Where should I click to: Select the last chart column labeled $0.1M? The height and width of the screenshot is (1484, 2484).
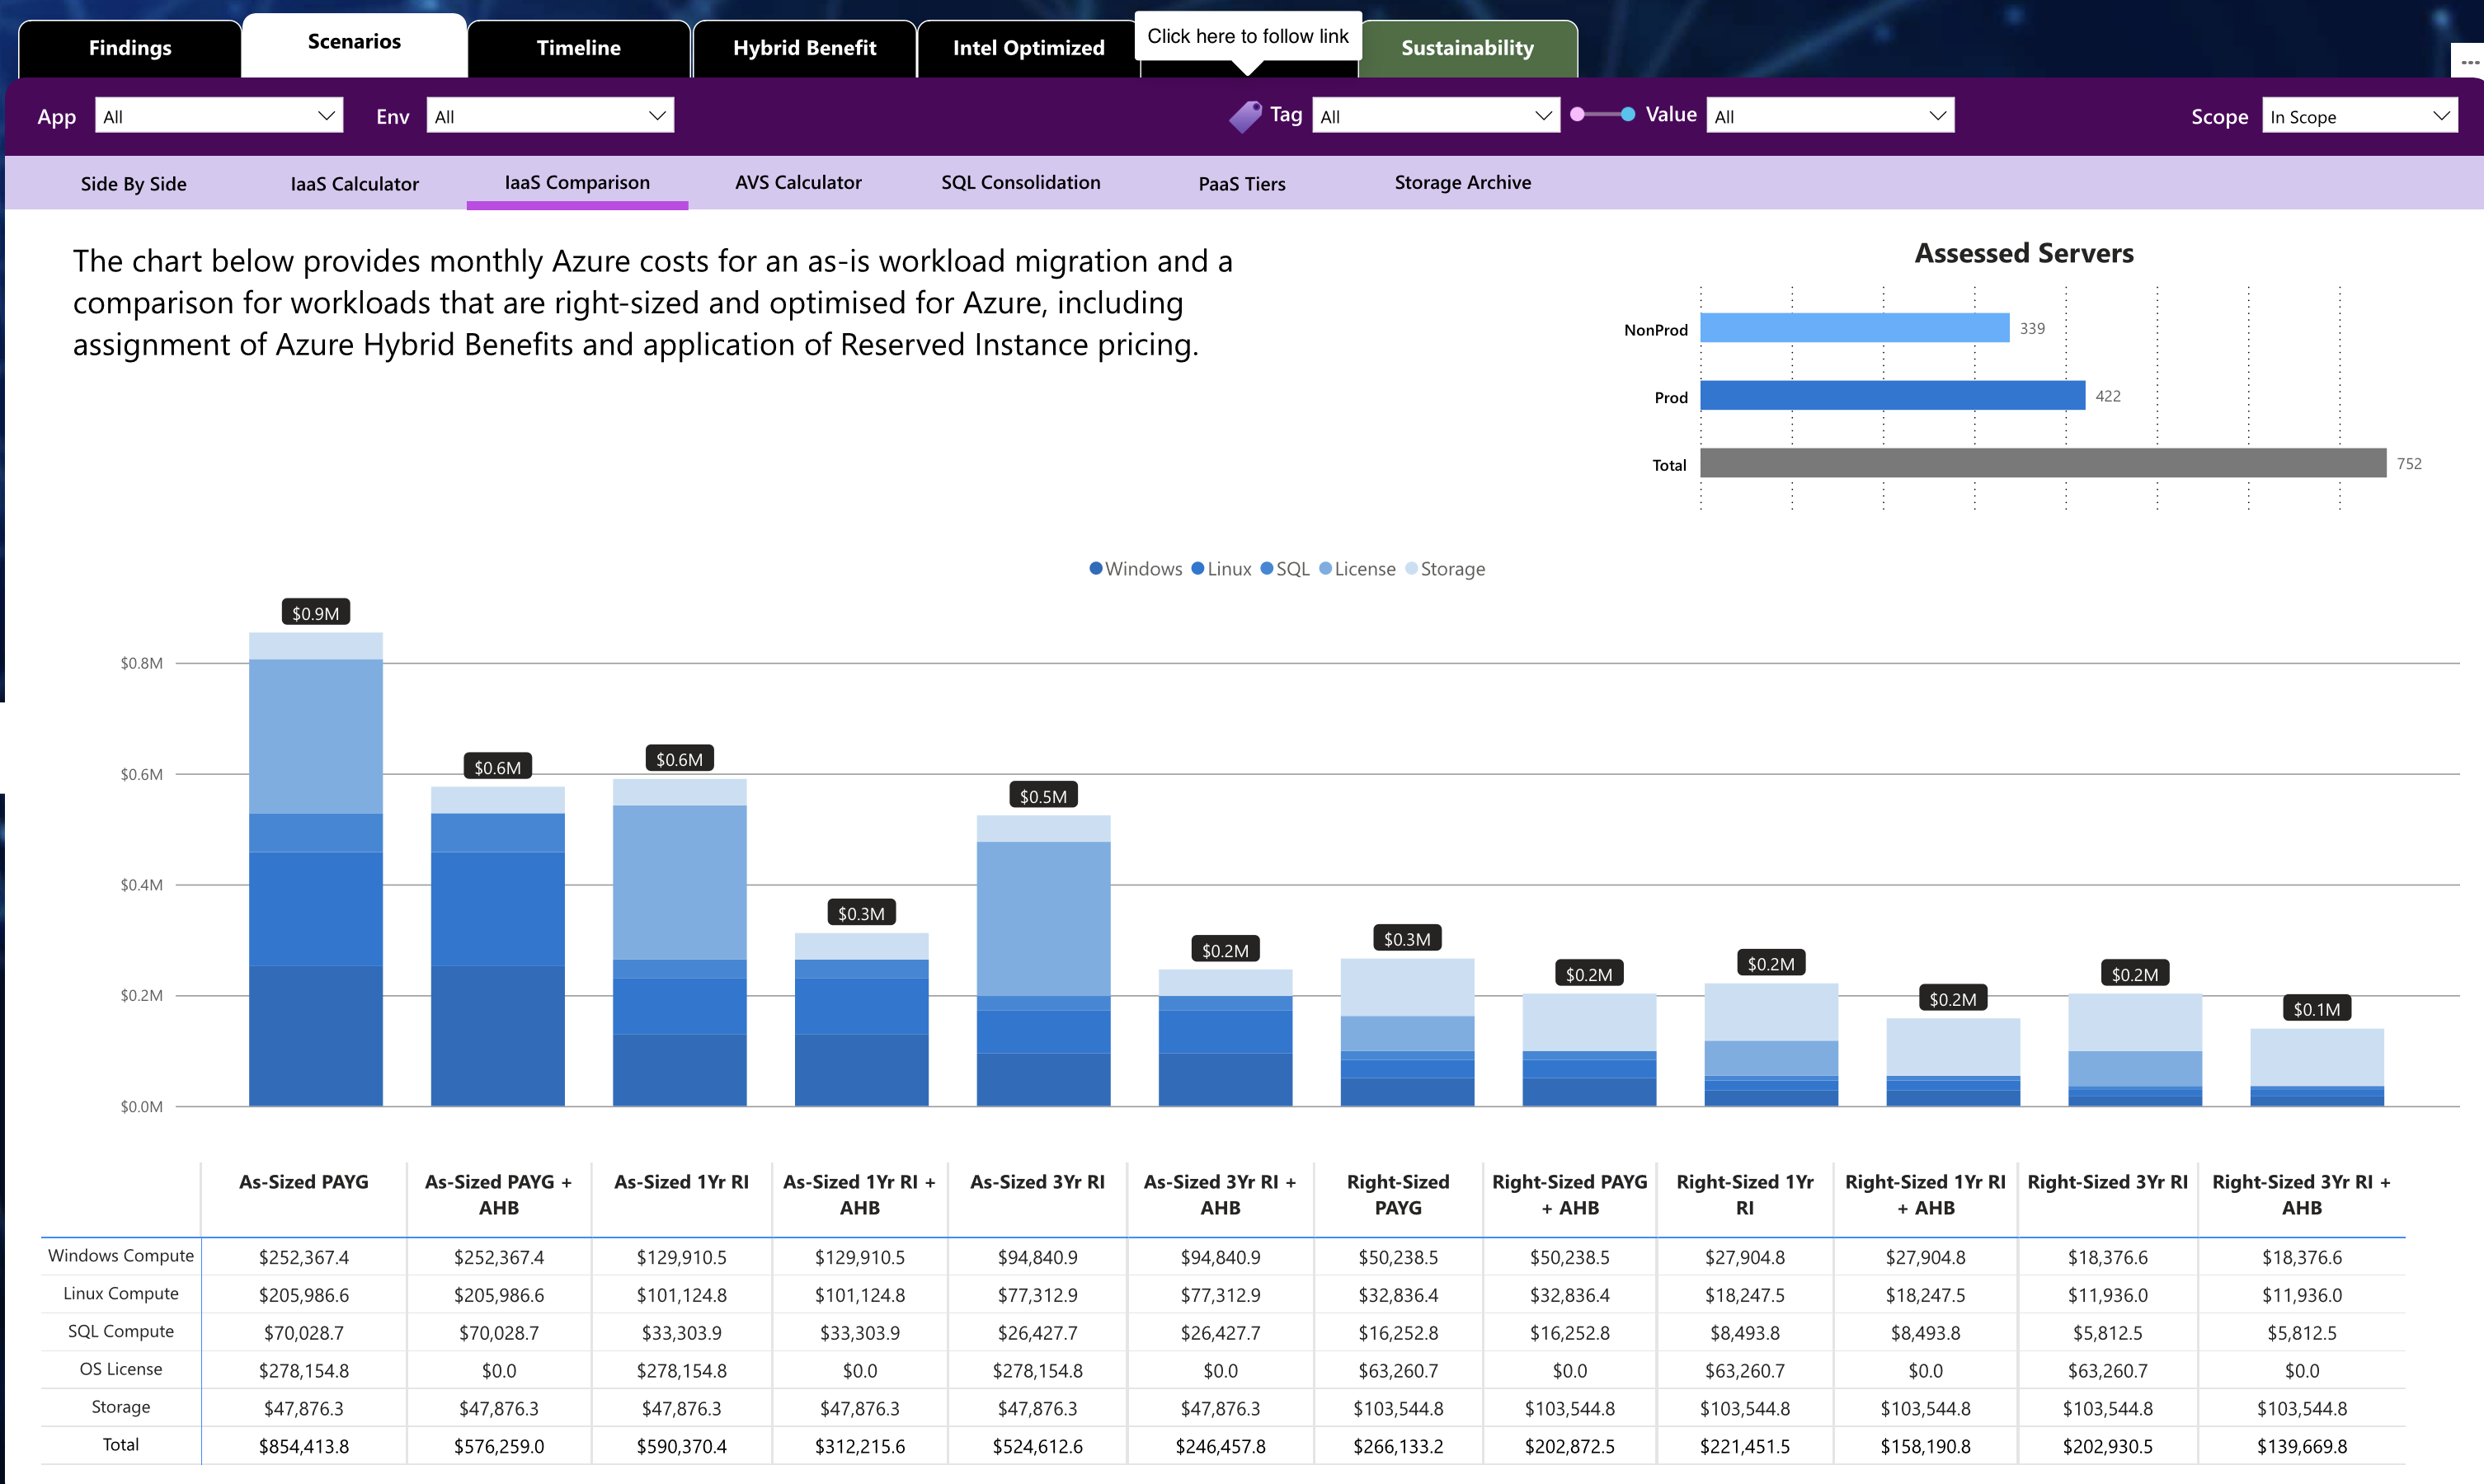(x=2317, y=1067)
